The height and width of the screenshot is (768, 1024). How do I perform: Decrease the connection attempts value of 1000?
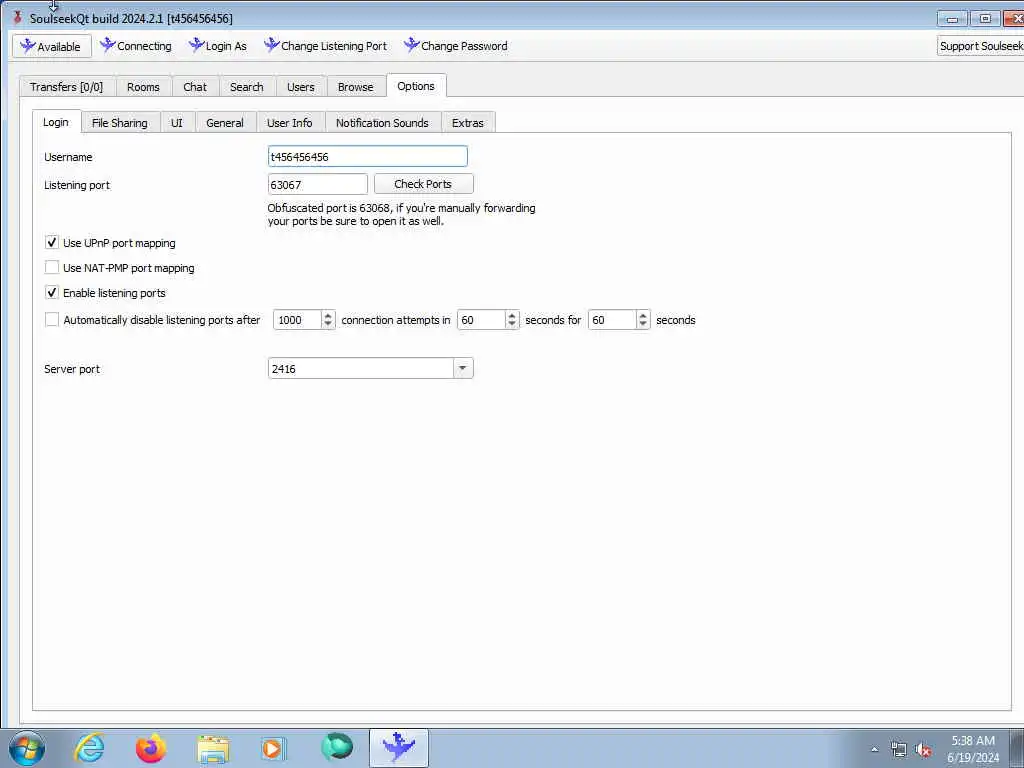tap(328, 325)
